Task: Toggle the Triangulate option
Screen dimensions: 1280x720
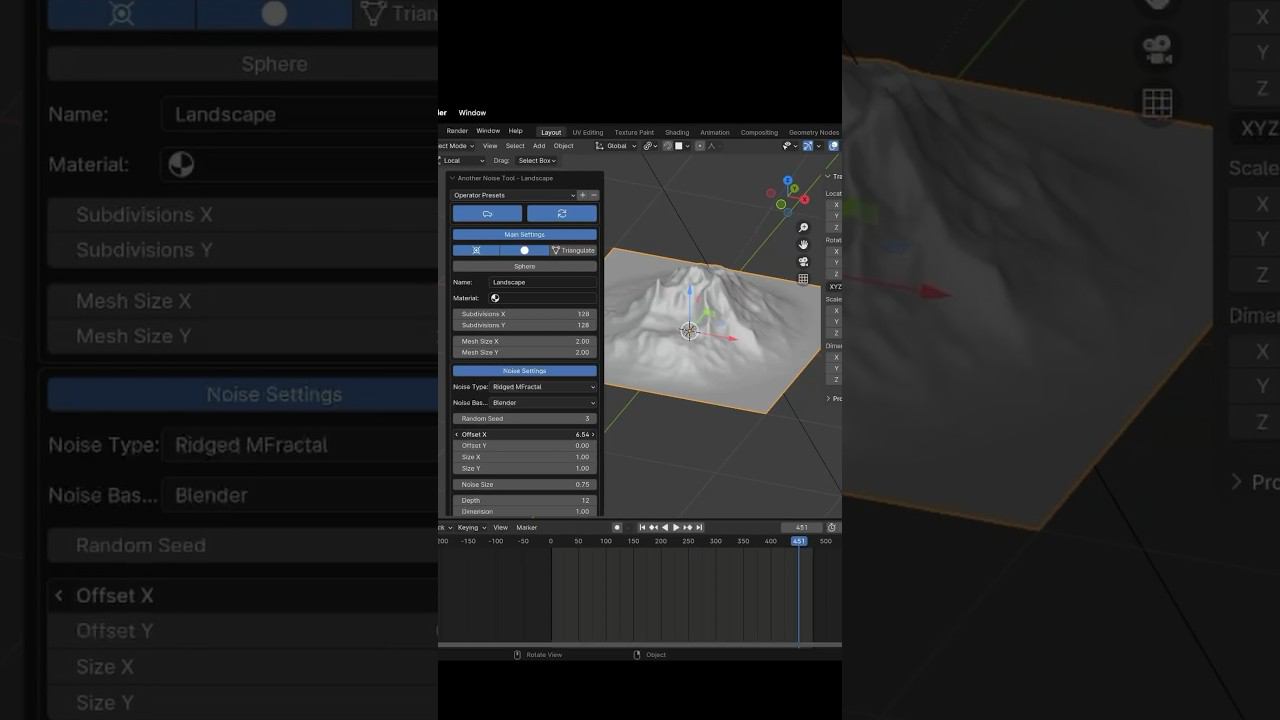Action: point(573,250)
